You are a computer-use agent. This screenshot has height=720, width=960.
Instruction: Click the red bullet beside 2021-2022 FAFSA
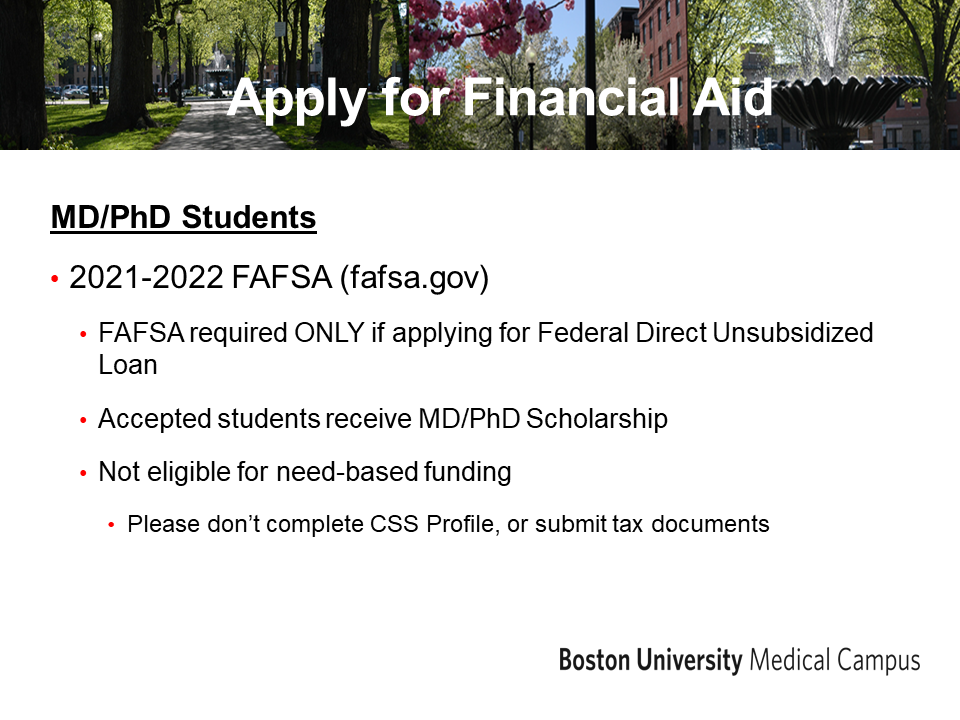click(54, 279)
